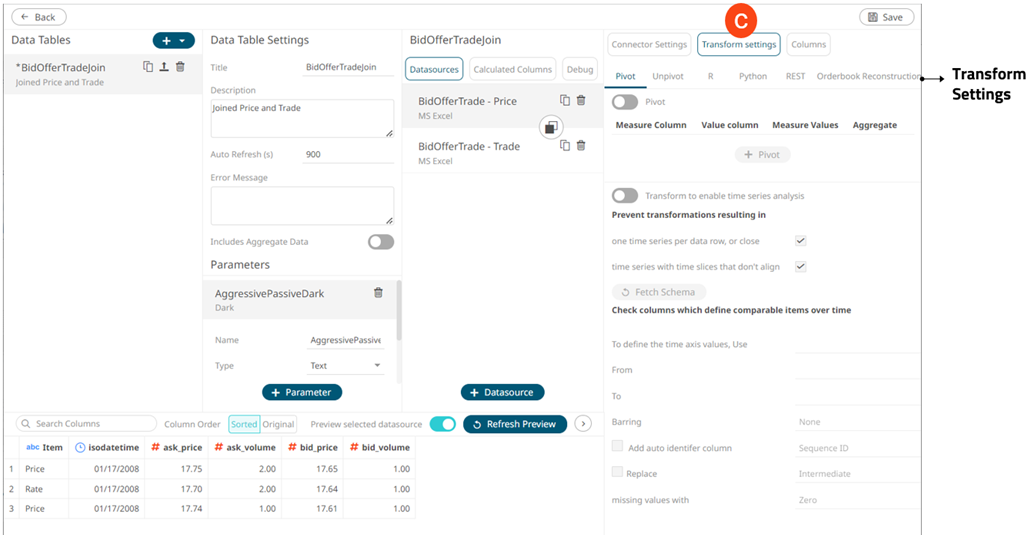The image size is (1031, 535).
Task: Open the Calculated Columns tab
Action: (513, 69)
